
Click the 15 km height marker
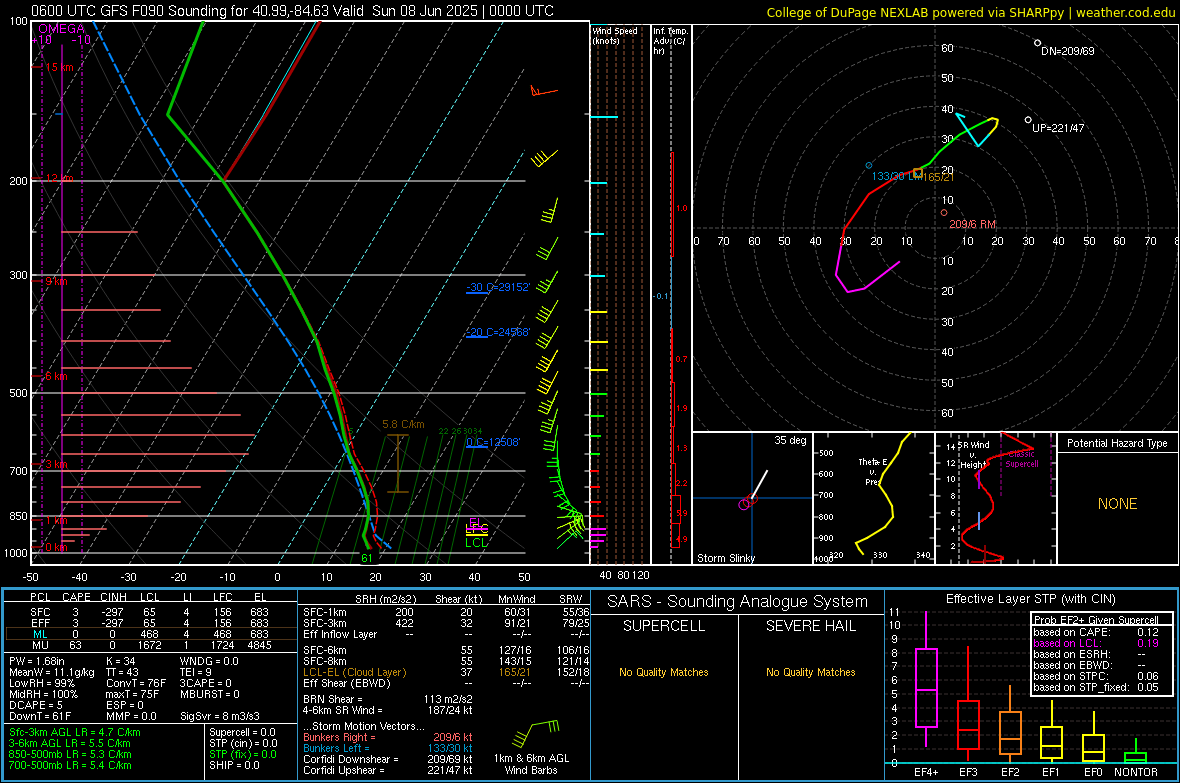pos(59,67)
